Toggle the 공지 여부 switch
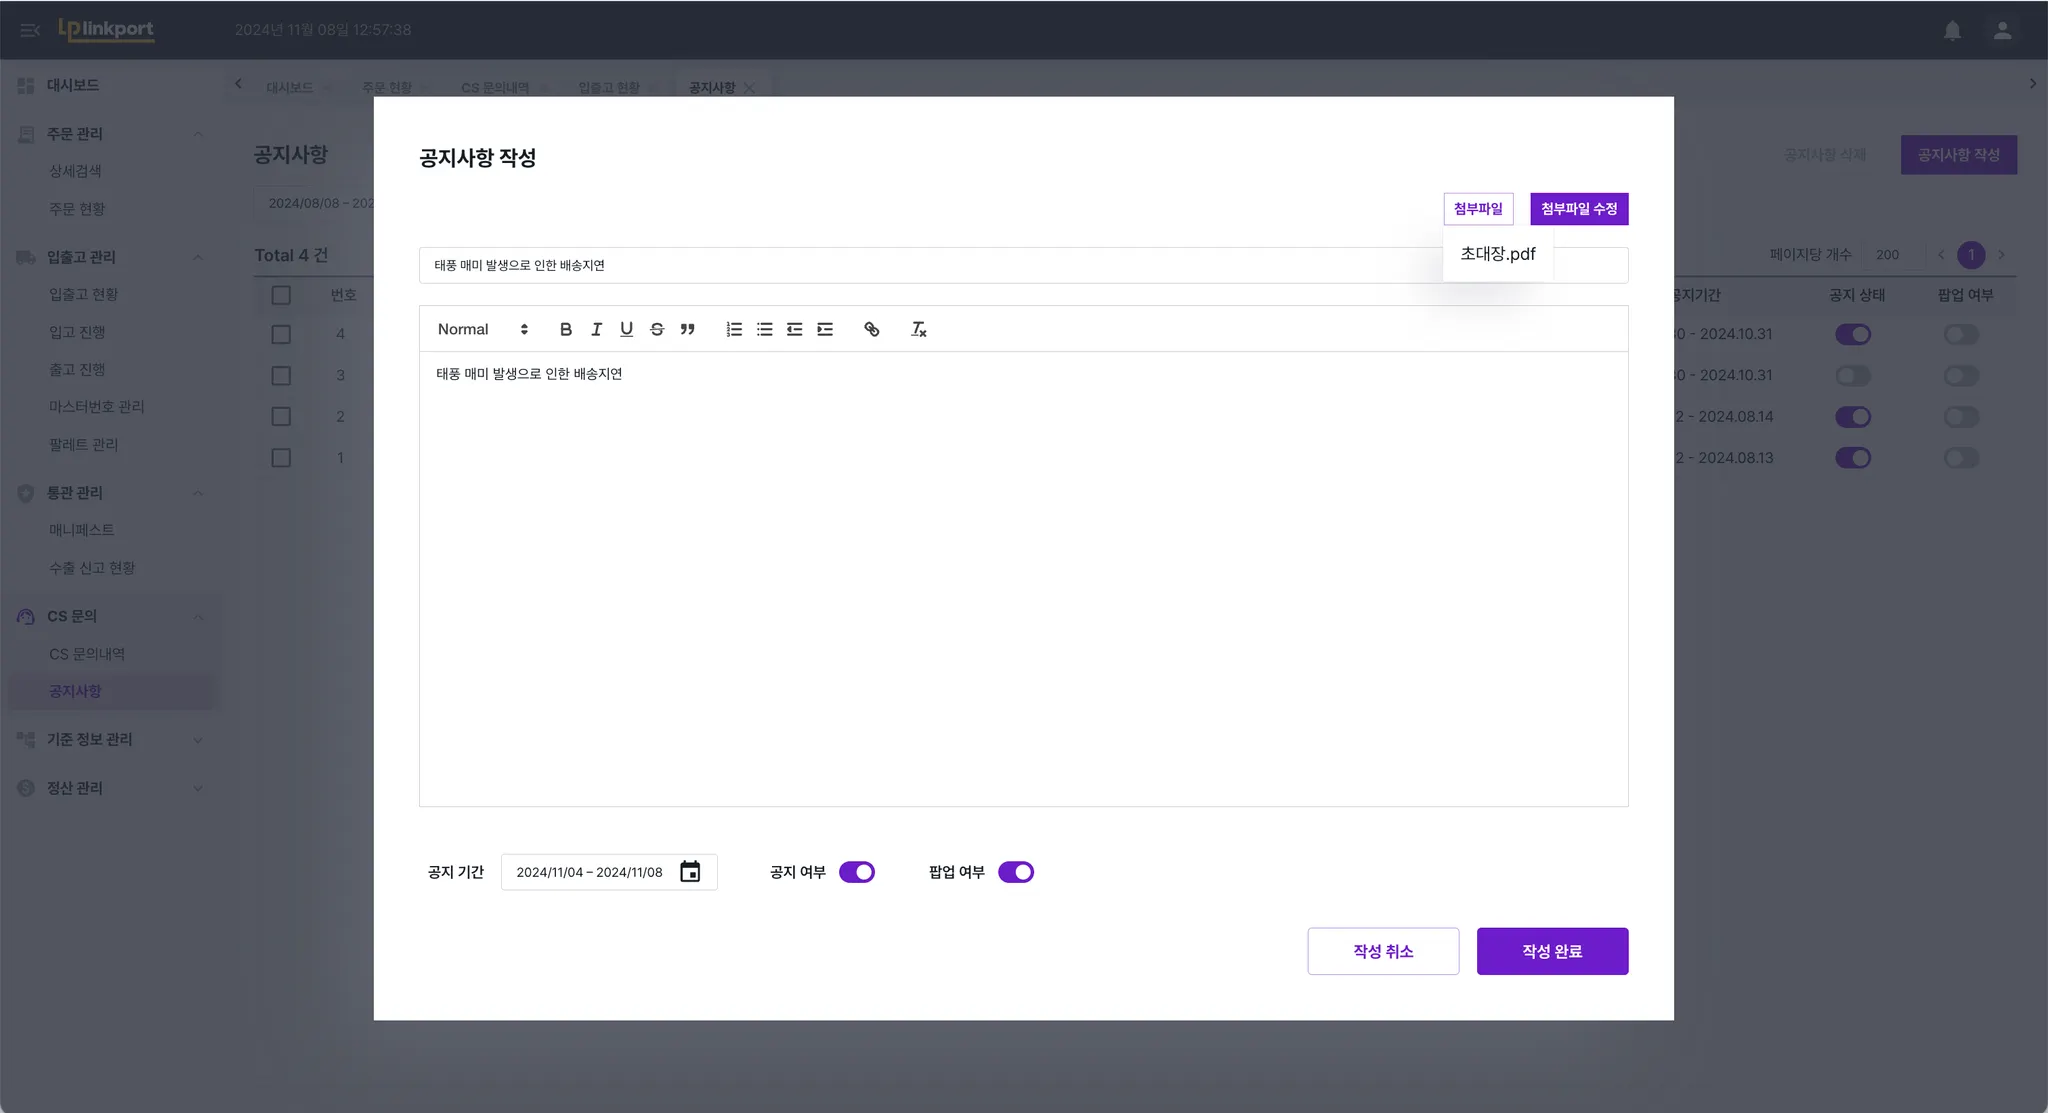 (857, 872)
